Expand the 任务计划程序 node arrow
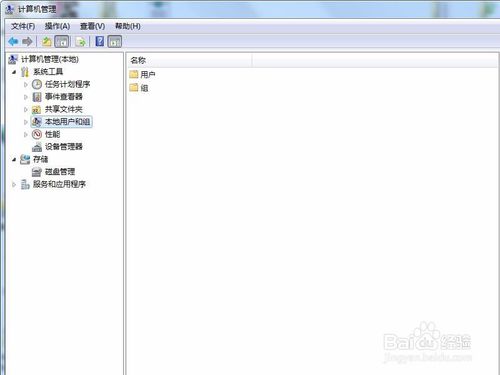 (x=26, y=85)
